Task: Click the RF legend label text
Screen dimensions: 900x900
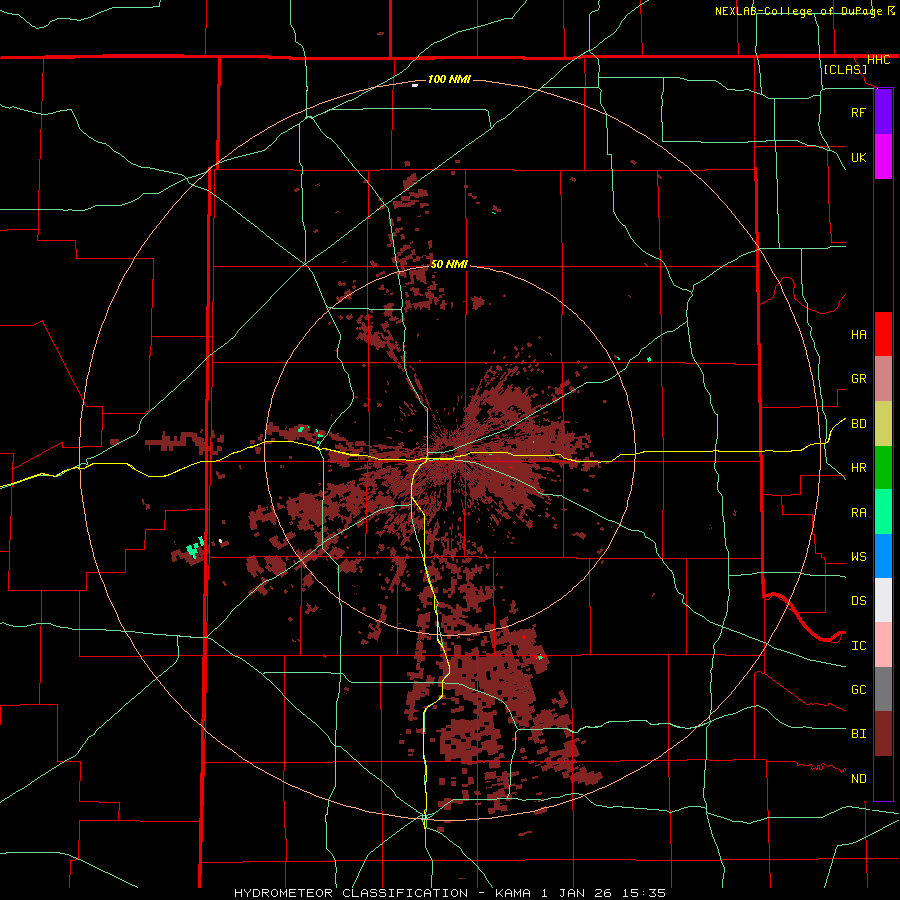Action: click(x=858, y=112)
